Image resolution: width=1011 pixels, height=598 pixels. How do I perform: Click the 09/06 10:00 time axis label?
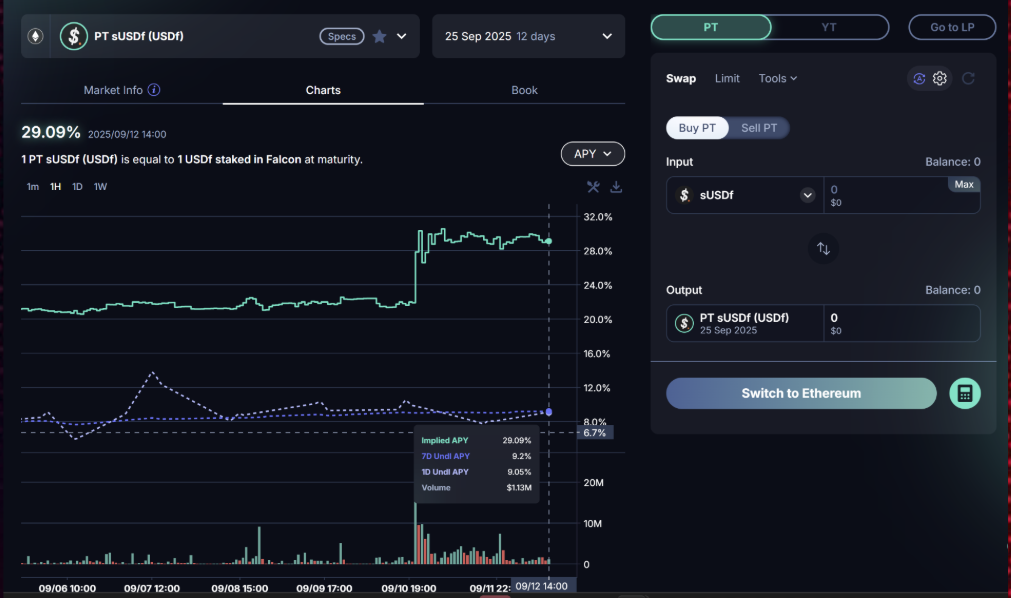pos(67,588)
